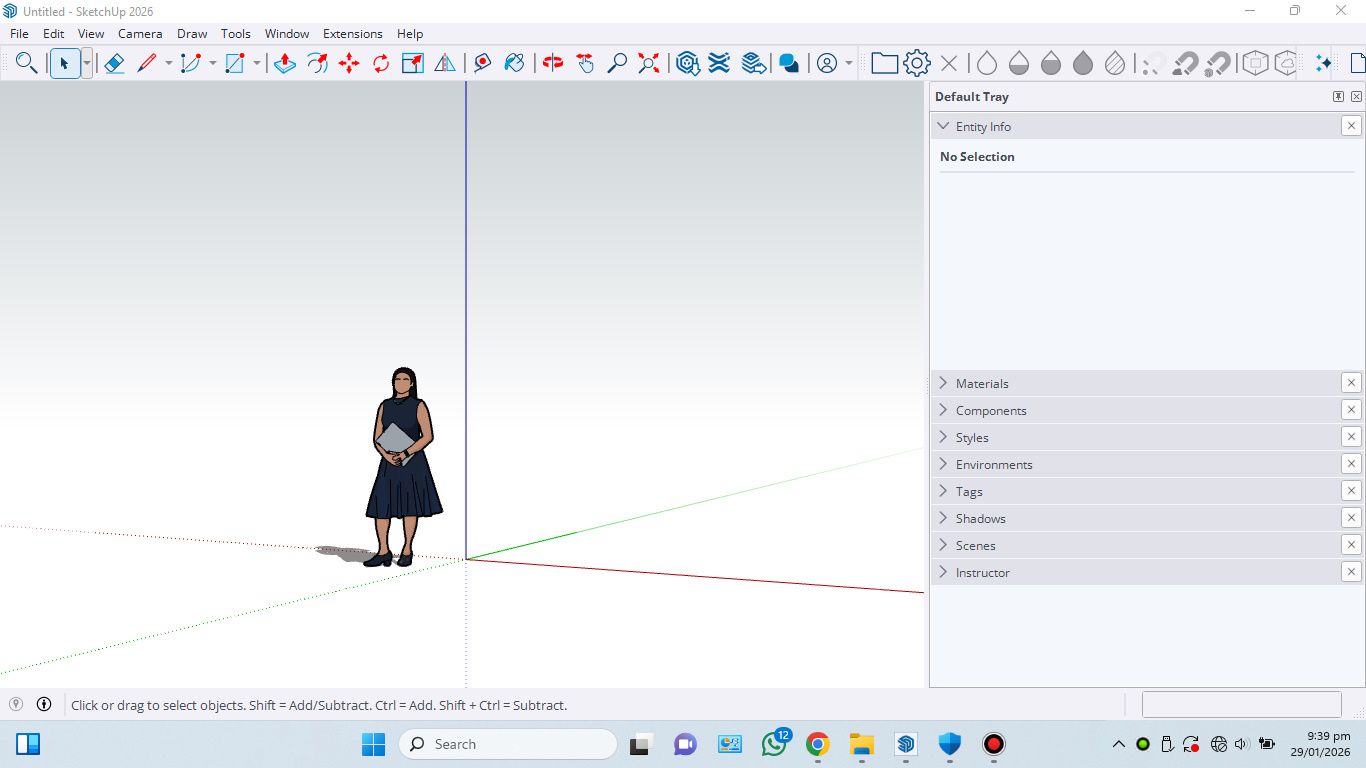
Task: Click the geo-location pin in status bar
Action: 16,704
